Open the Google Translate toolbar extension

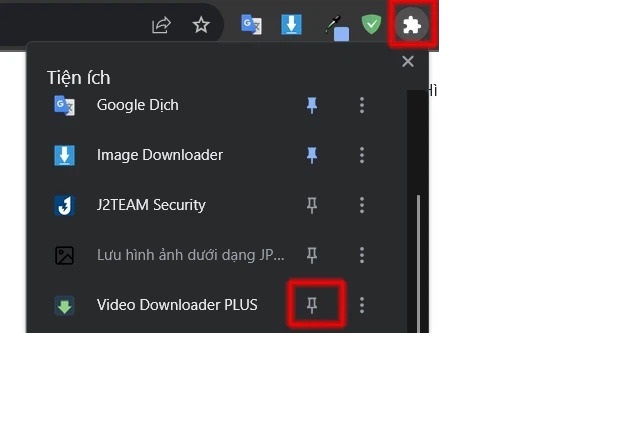[x=251, y=24]
